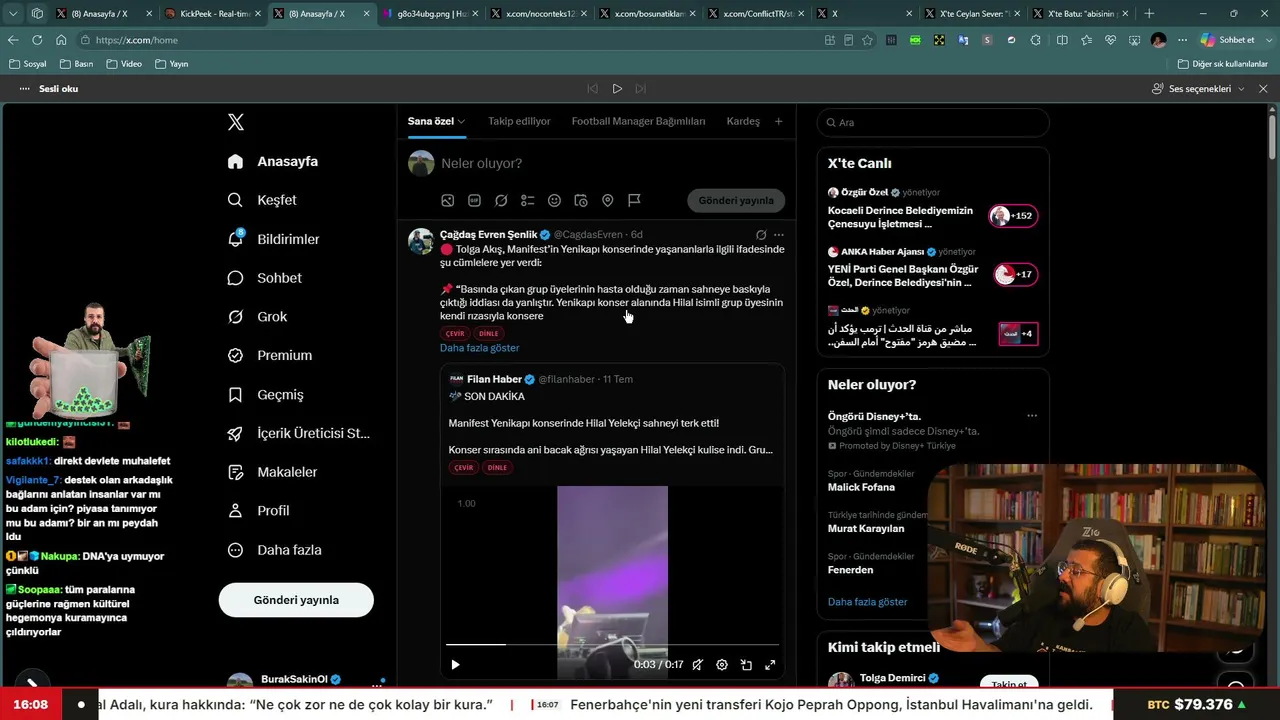Image resolution: width=1280 pixels, height=720 pixels.
Task: Add location tag to the post
Action: 607,200
